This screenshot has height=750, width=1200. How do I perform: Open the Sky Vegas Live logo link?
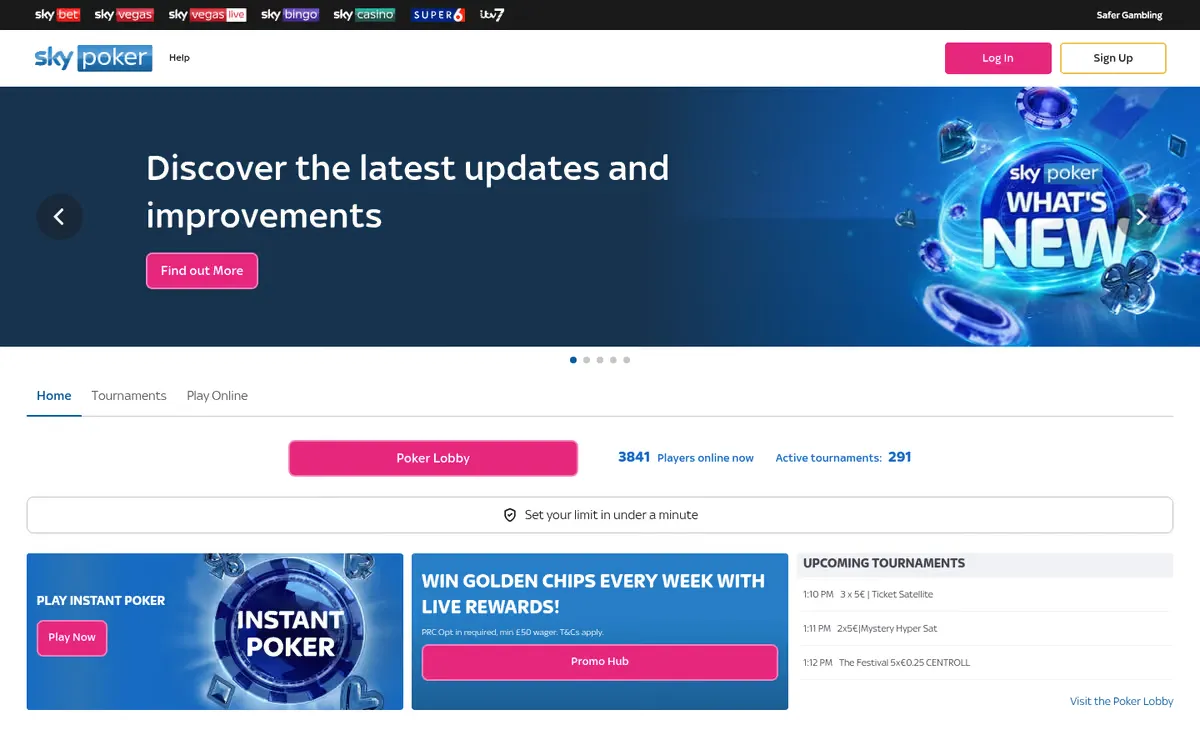click(207, 15)
